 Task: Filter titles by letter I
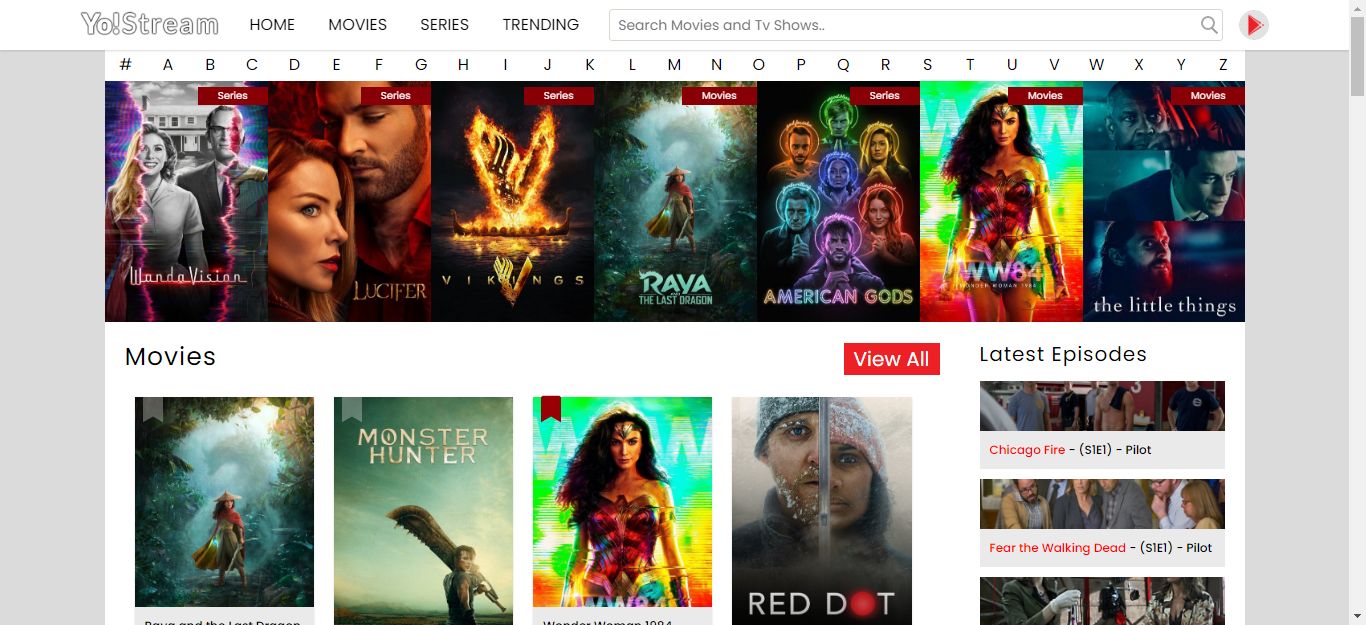tap(505, 65)
